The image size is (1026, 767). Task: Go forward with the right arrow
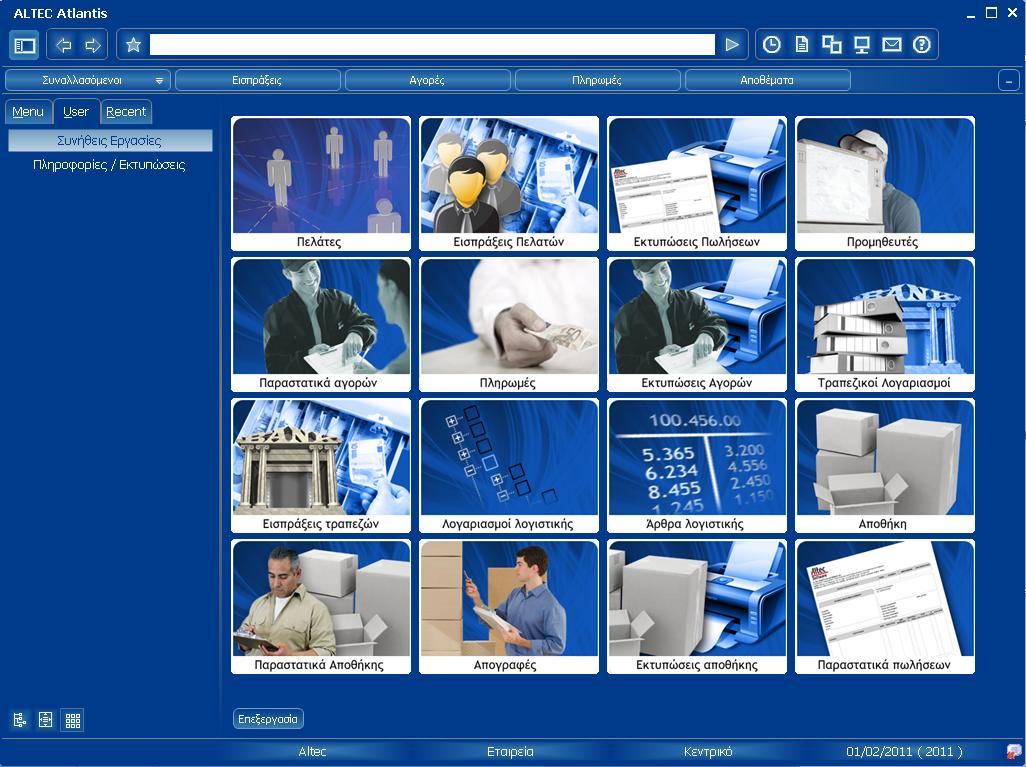click(x=93, y=45)
